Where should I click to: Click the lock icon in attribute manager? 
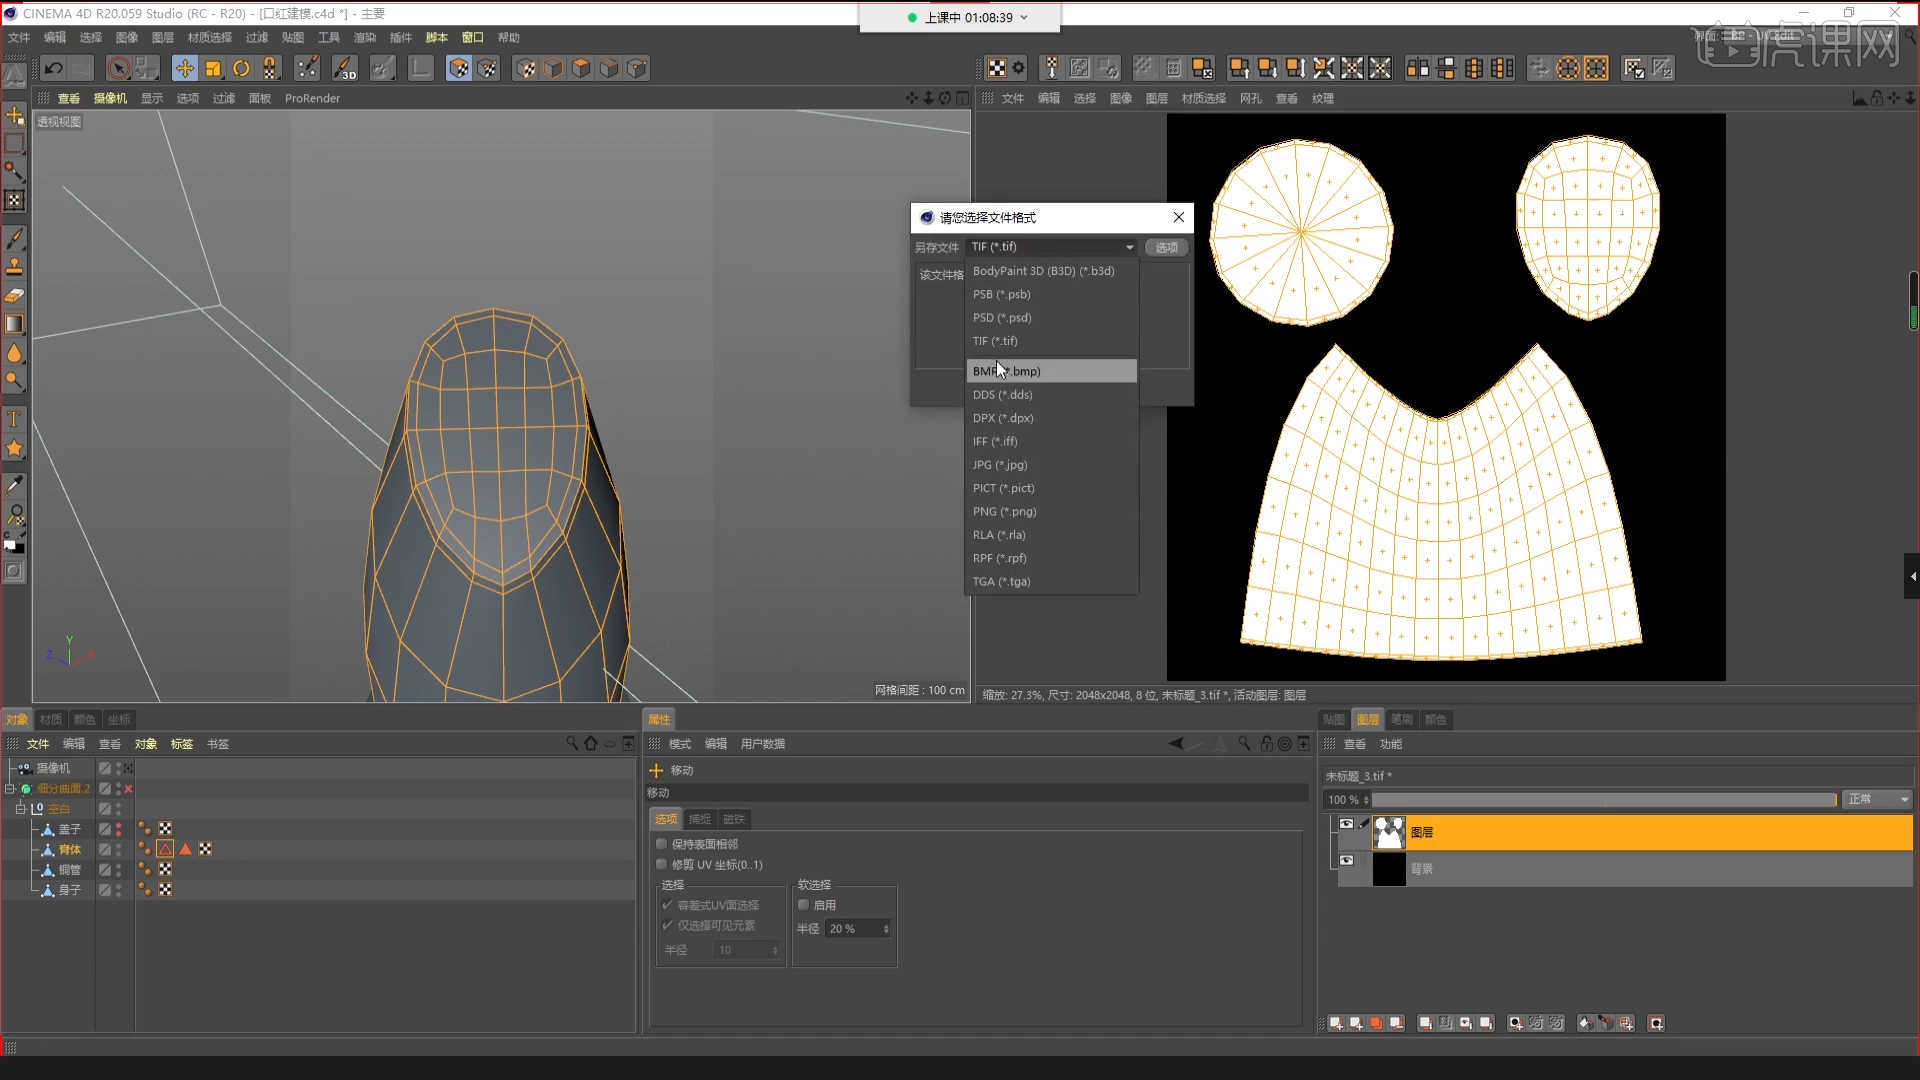1267,743
